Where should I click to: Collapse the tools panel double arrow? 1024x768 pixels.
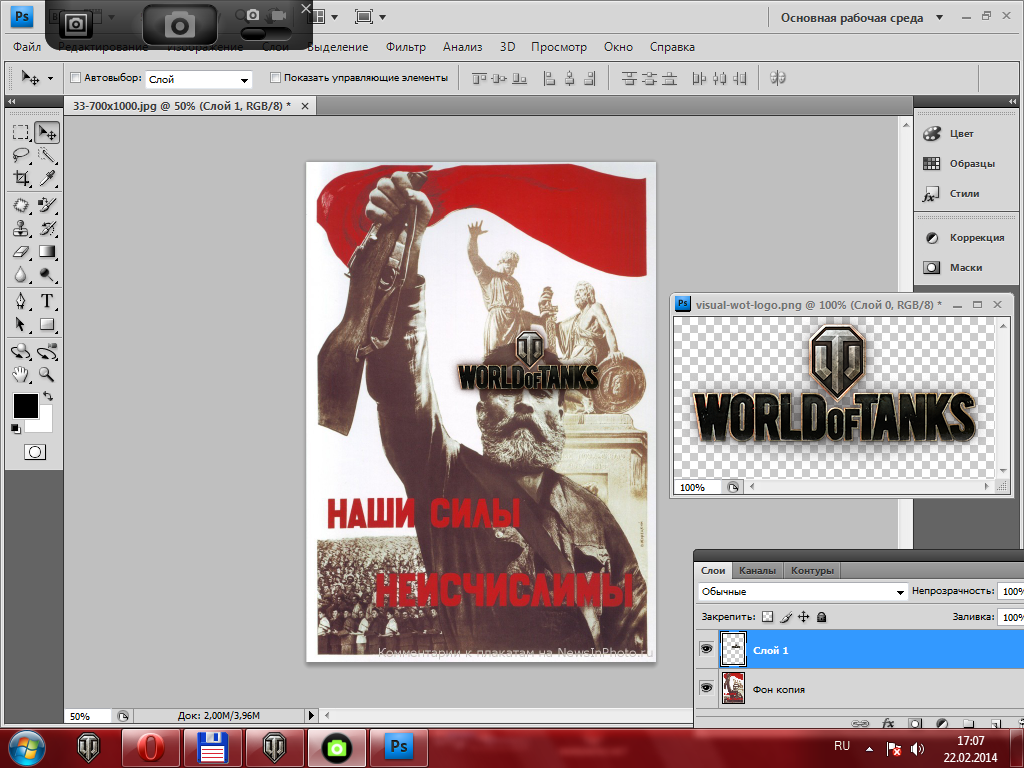pyautogui.click(x=11, y=101)
